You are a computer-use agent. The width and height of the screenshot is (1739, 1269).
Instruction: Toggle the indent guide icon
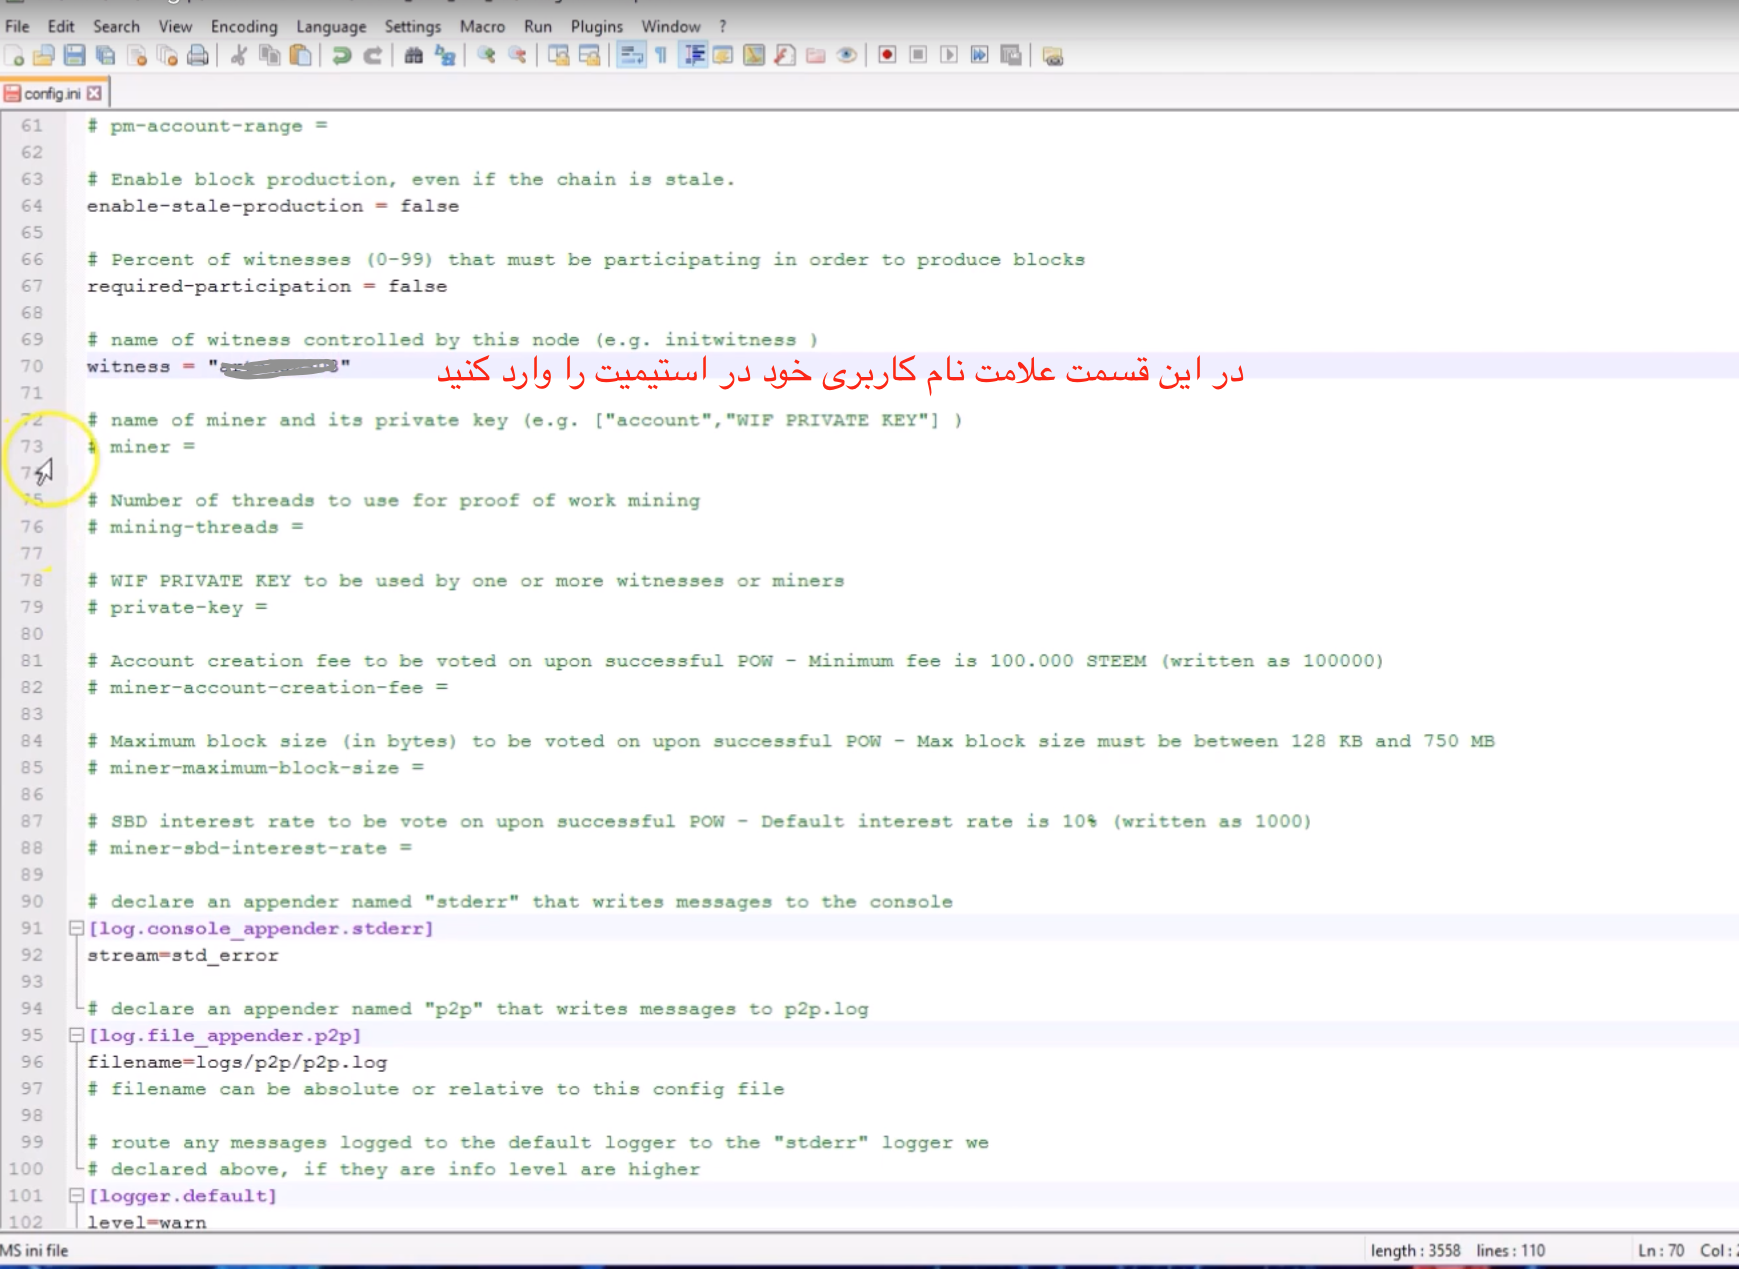point(692,56)
